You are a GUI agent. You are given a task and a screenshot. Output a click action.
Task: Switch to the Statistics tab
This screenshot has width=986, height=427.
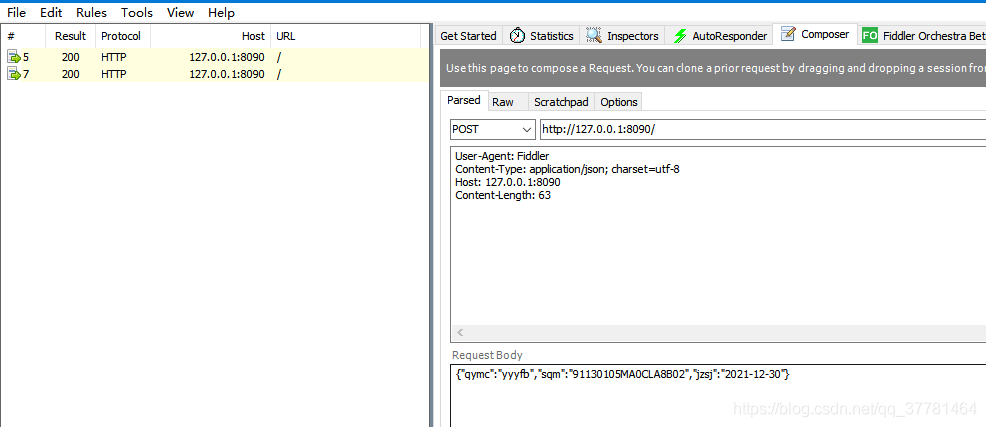coord(542,36)
